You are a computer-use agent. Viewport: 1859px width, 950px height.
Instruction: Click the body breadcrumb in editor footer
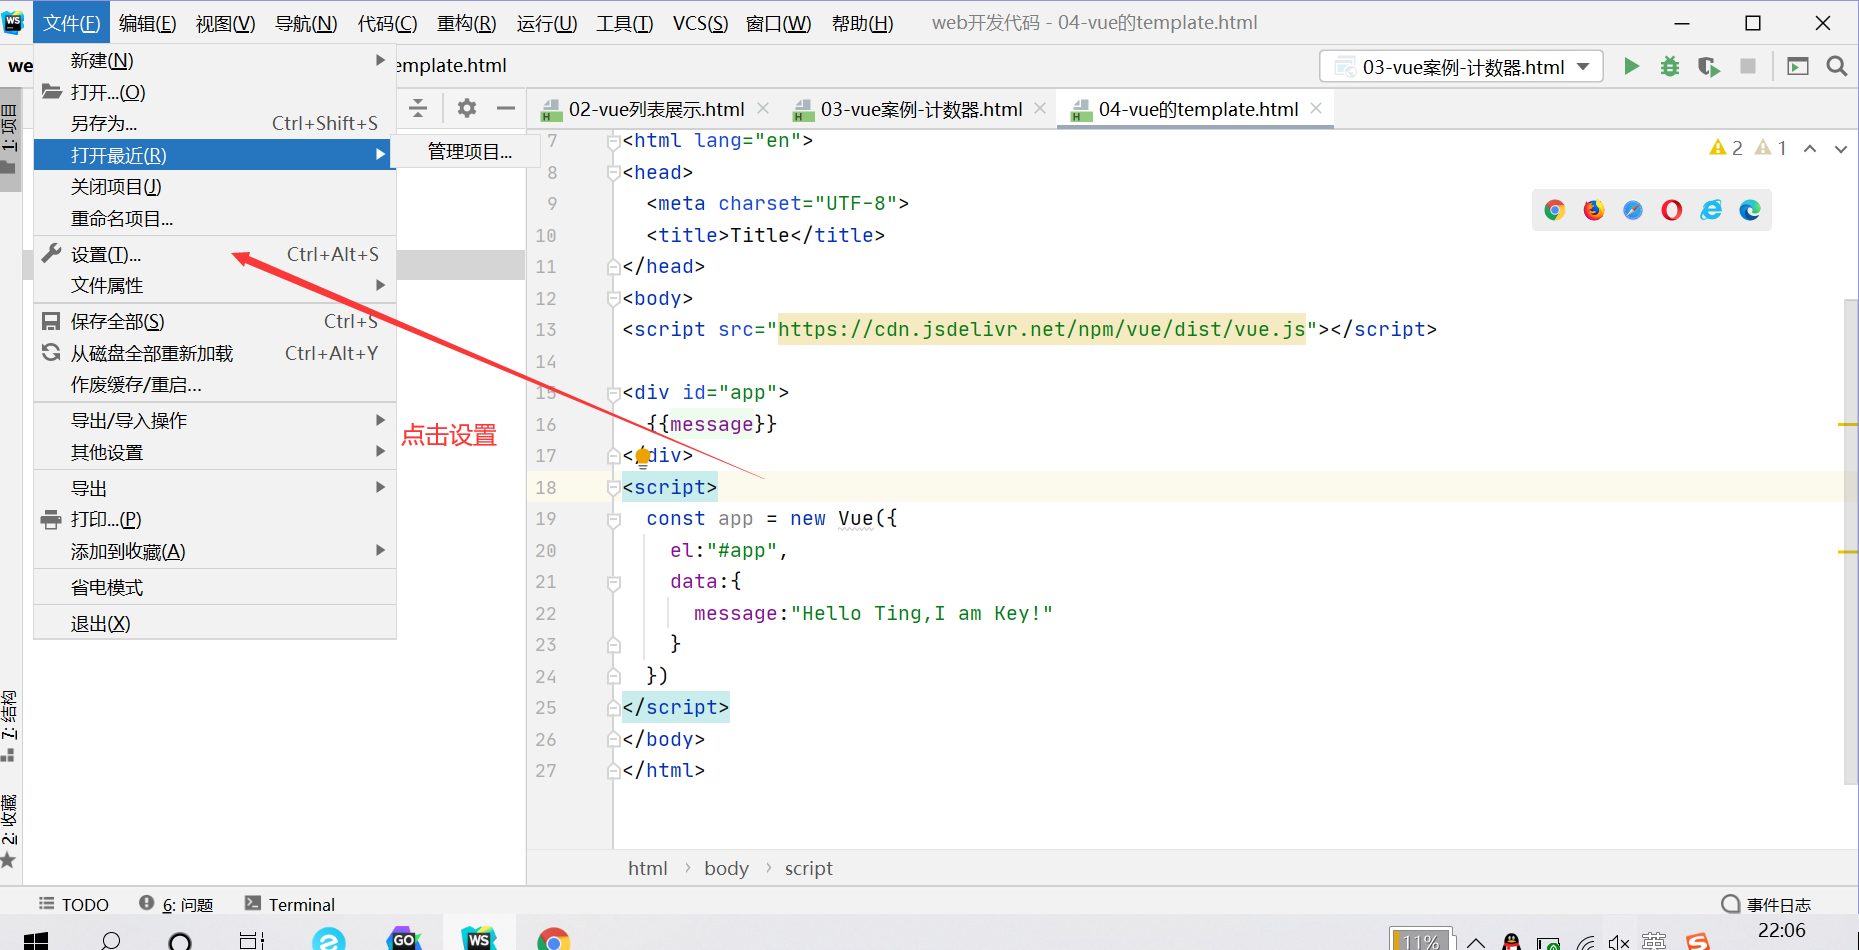pyautogui.click(x=726, y=868)
